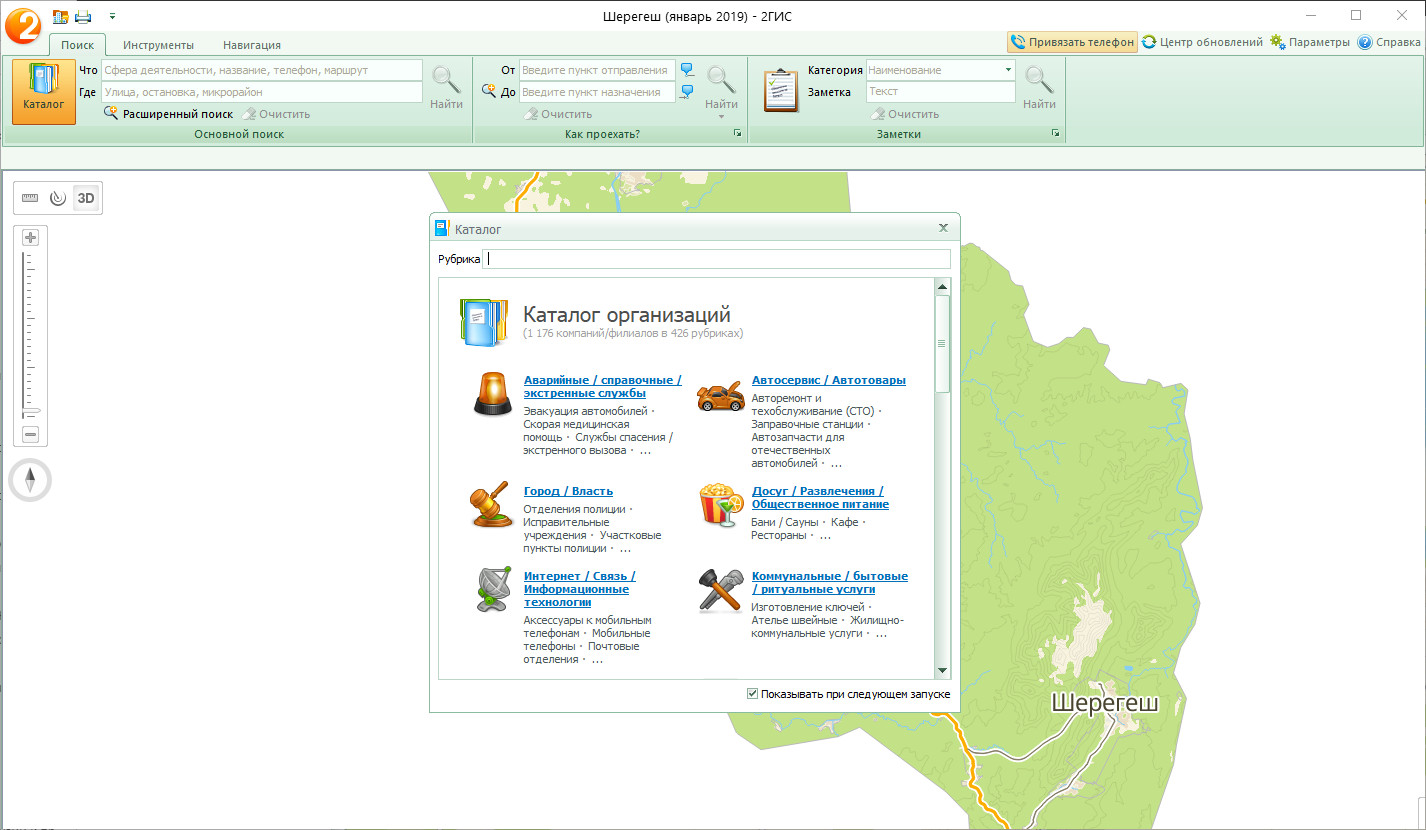Image resolution: width=1426 pixels, height=830 pixels.
Task: Click the orange siren emergency category icon
Action: click(x=492, y=392)
